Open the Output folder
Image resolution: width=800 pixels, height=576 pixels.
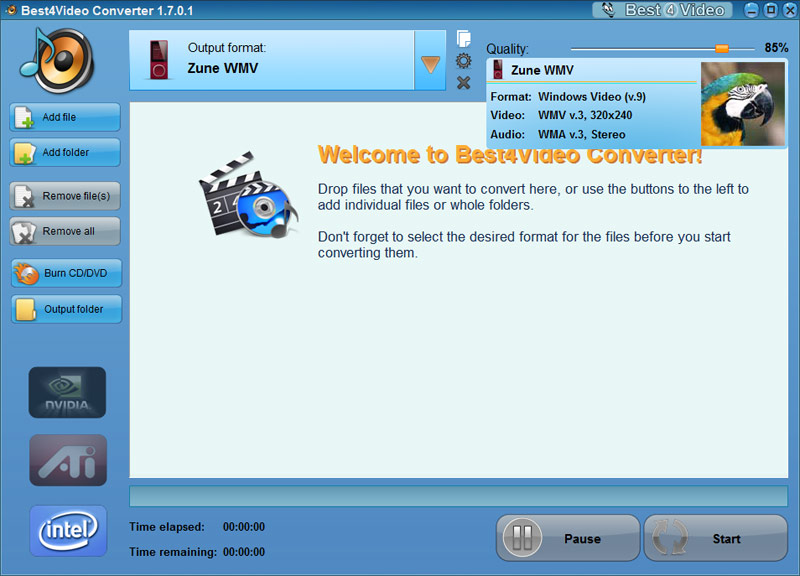(66, 309)
